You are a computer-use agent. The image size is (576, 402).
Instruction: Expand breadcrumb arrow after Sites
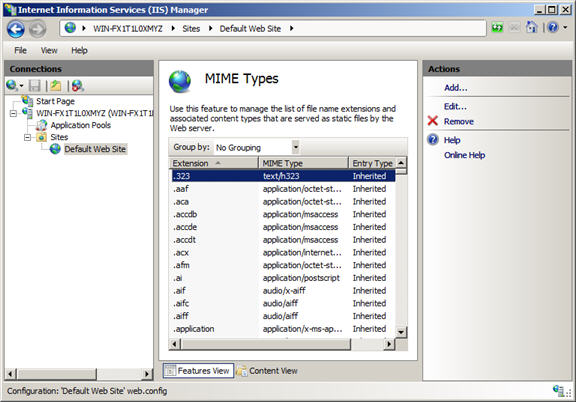[x=210, y=28]
